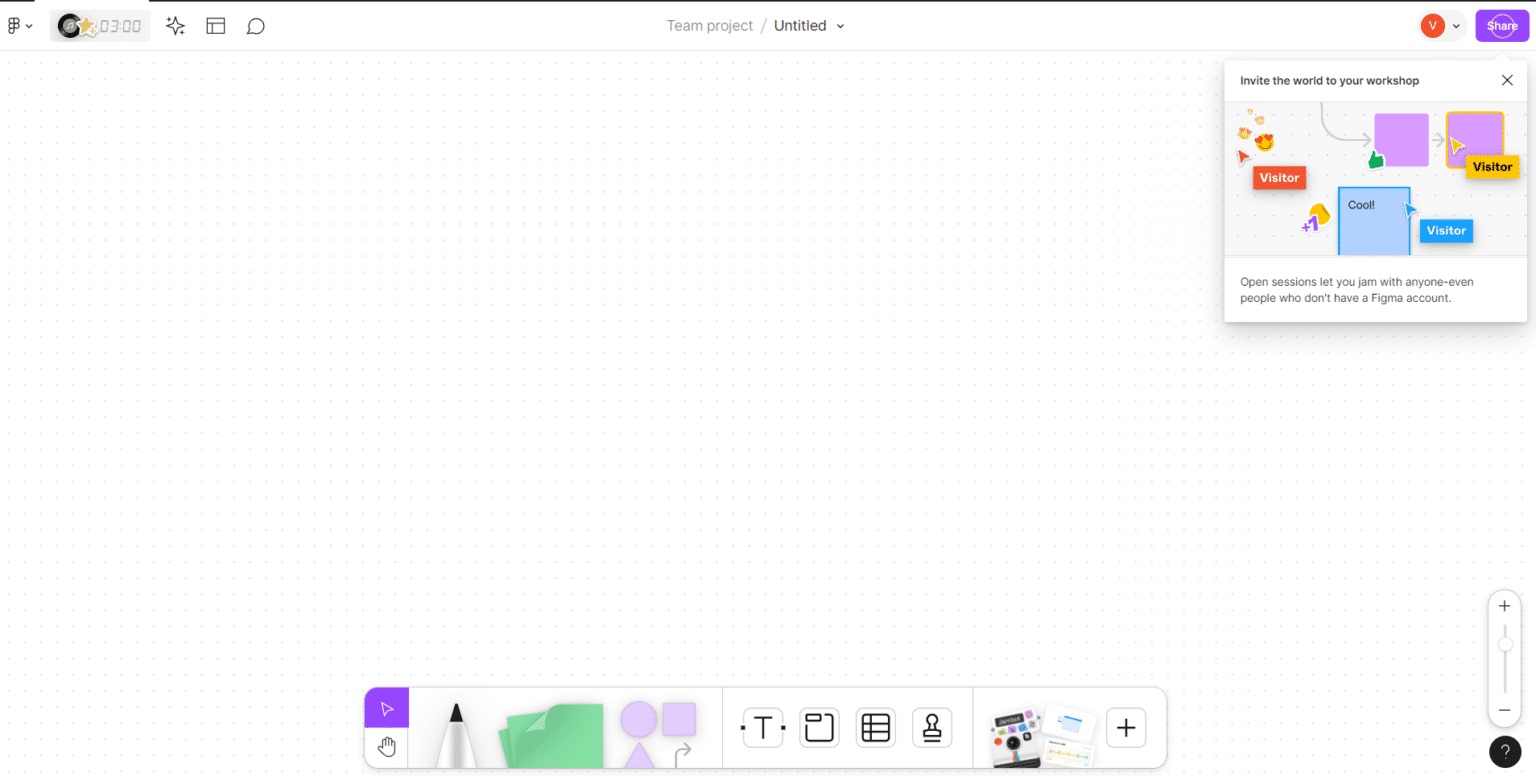This screenshot has width=1536, height=776.
Task: Click the zoom slider handle
Action: pos(1505,645)
